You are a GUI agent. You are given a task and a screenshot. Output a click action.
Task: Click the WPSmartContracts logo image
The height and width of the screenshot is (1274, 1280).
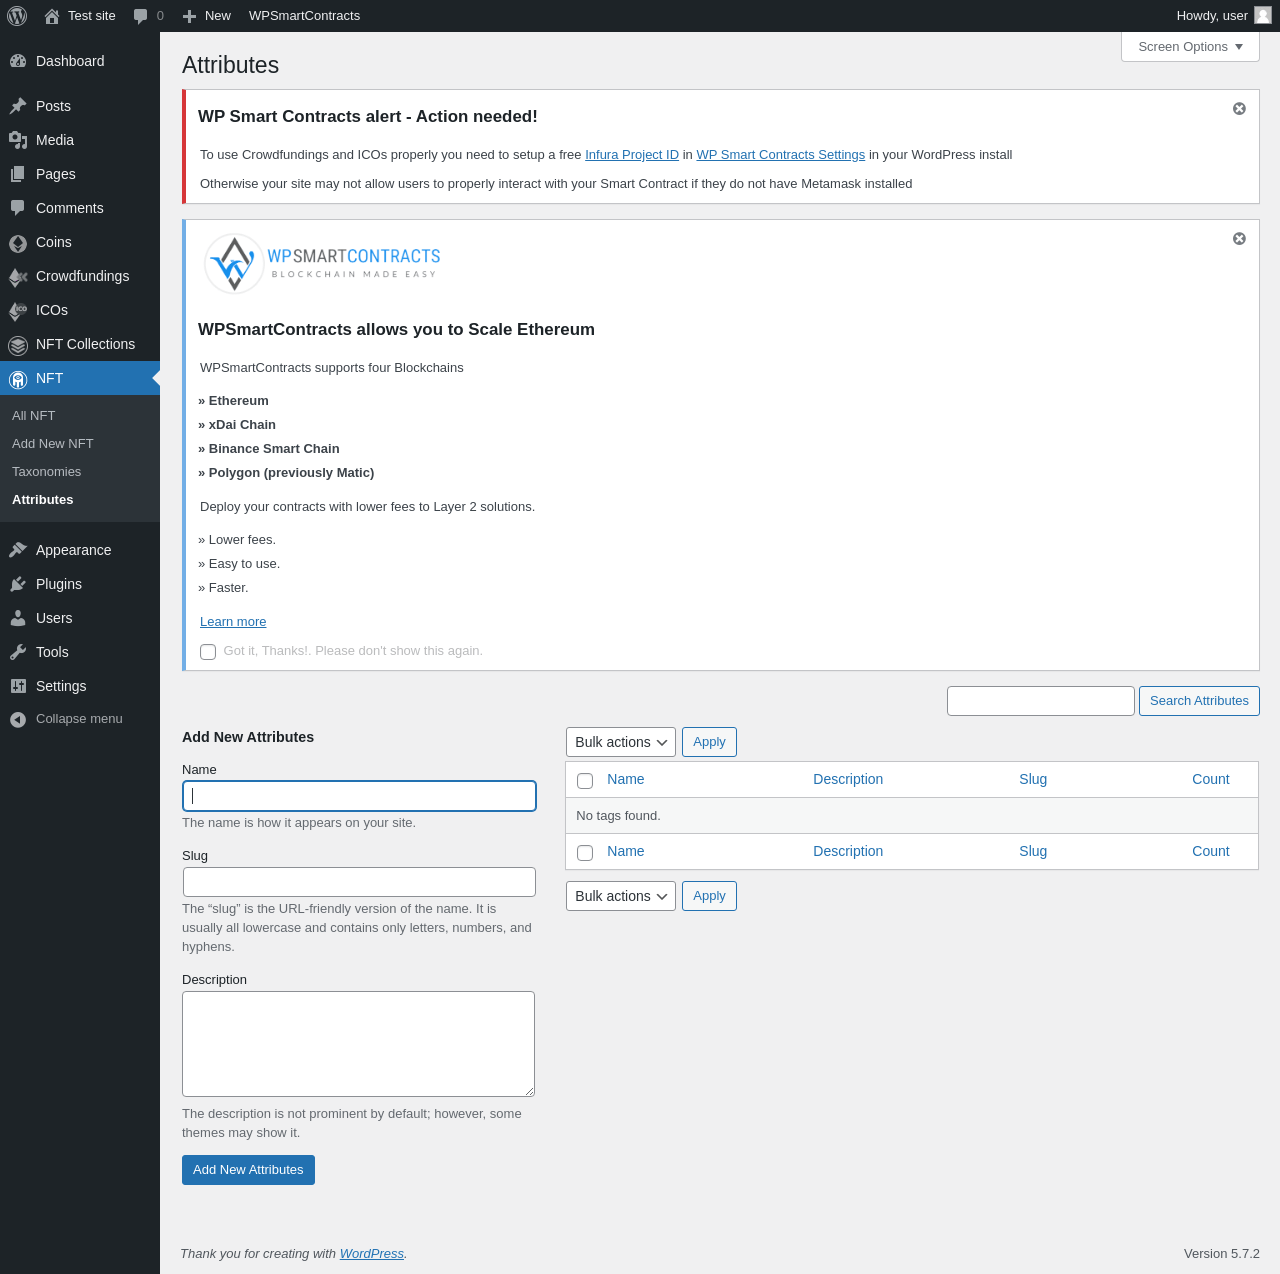point(322,264)
